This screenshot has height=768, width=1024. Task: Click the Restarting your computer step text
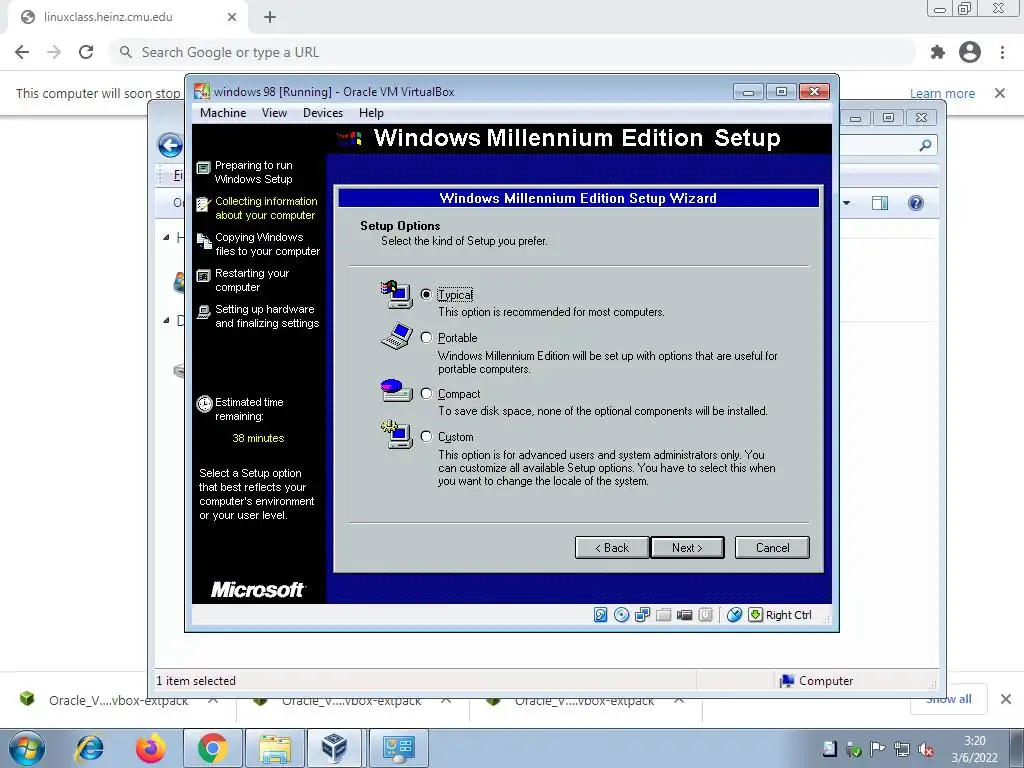252,280
